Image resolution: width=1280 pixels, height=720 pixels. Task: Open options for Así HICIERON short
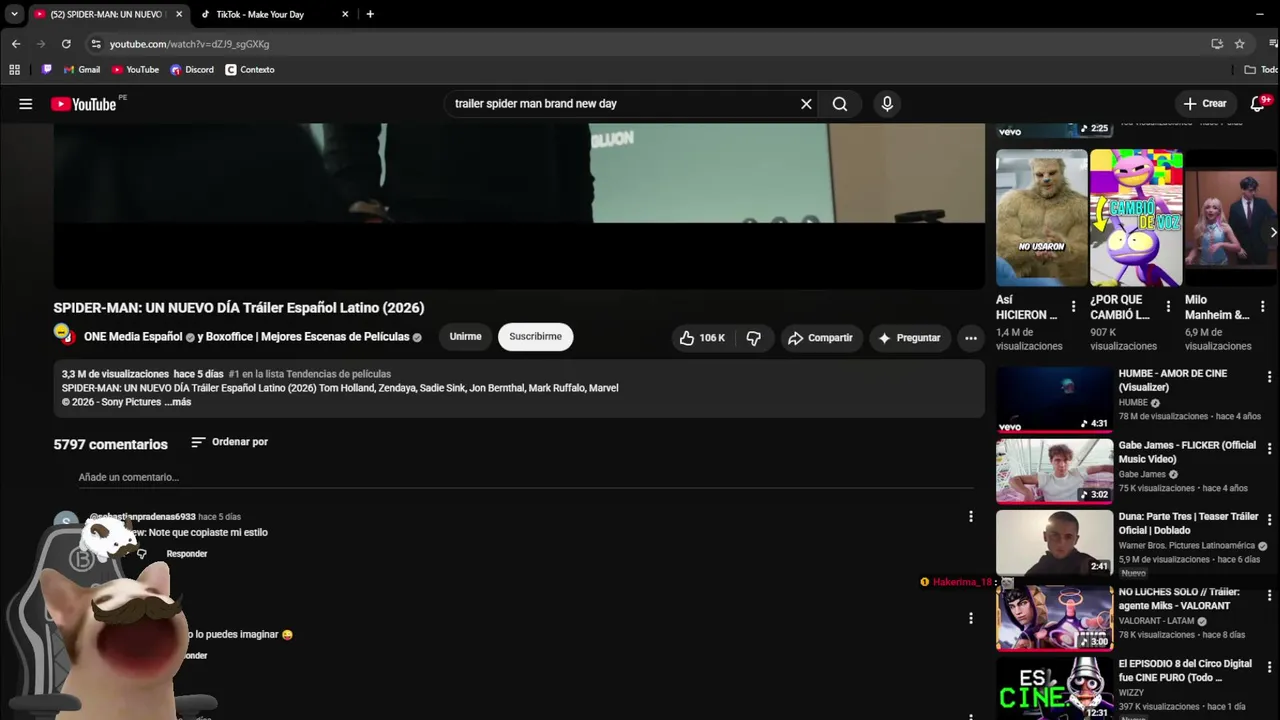[x=1073, y=307]
